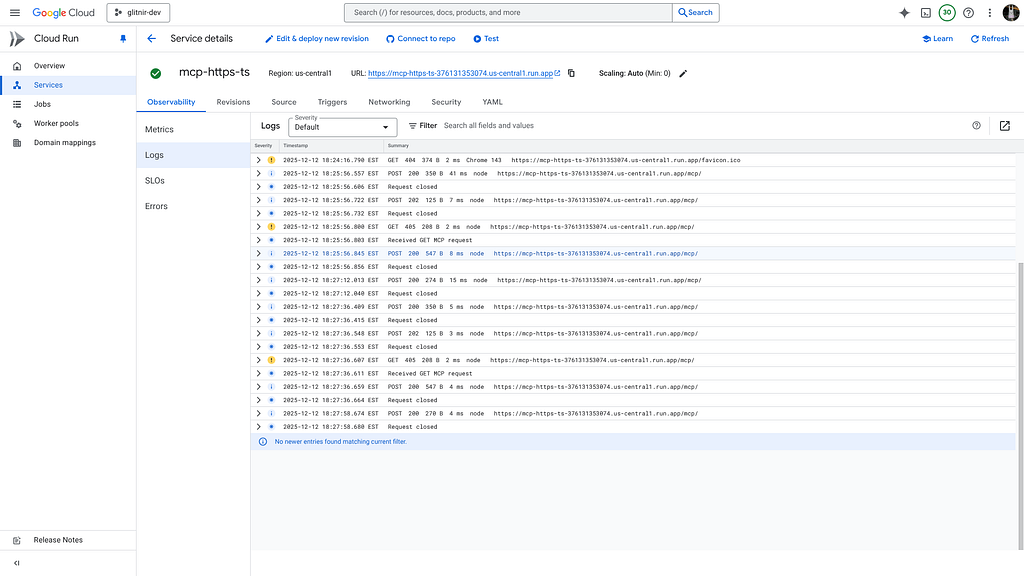Activate Cloud Shell terminal icon
The image size is (1024, 576).
point(925,12)
